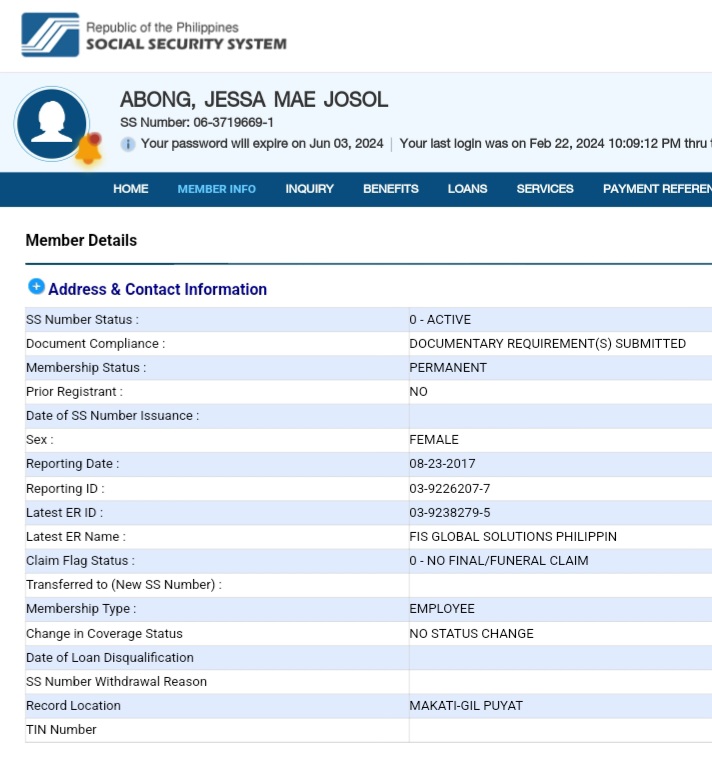Open the LOANS menu
This screenshot has height=770, width=712.
(x=467, y=189)
